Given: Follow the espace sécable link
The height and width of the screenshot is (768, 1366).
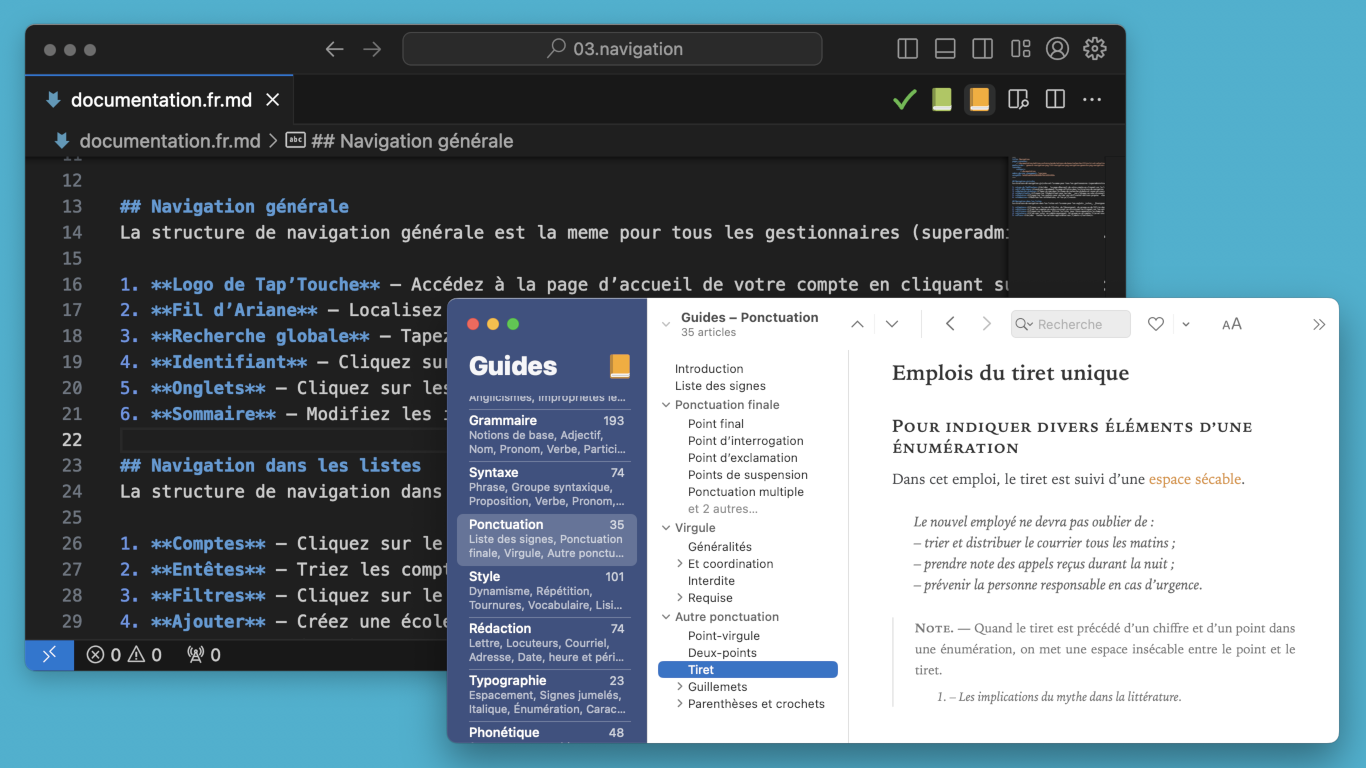Looking at the screenshot, I should click(x=1194, y=479).
